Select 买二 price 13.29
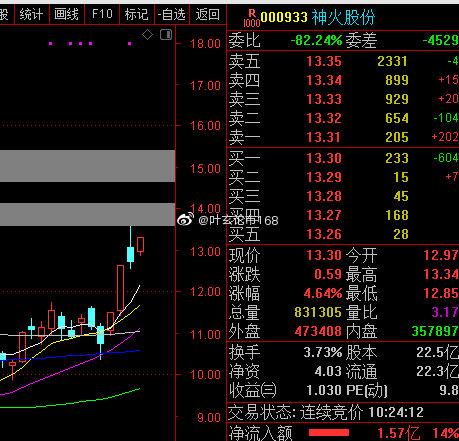 tap(324, 177)
